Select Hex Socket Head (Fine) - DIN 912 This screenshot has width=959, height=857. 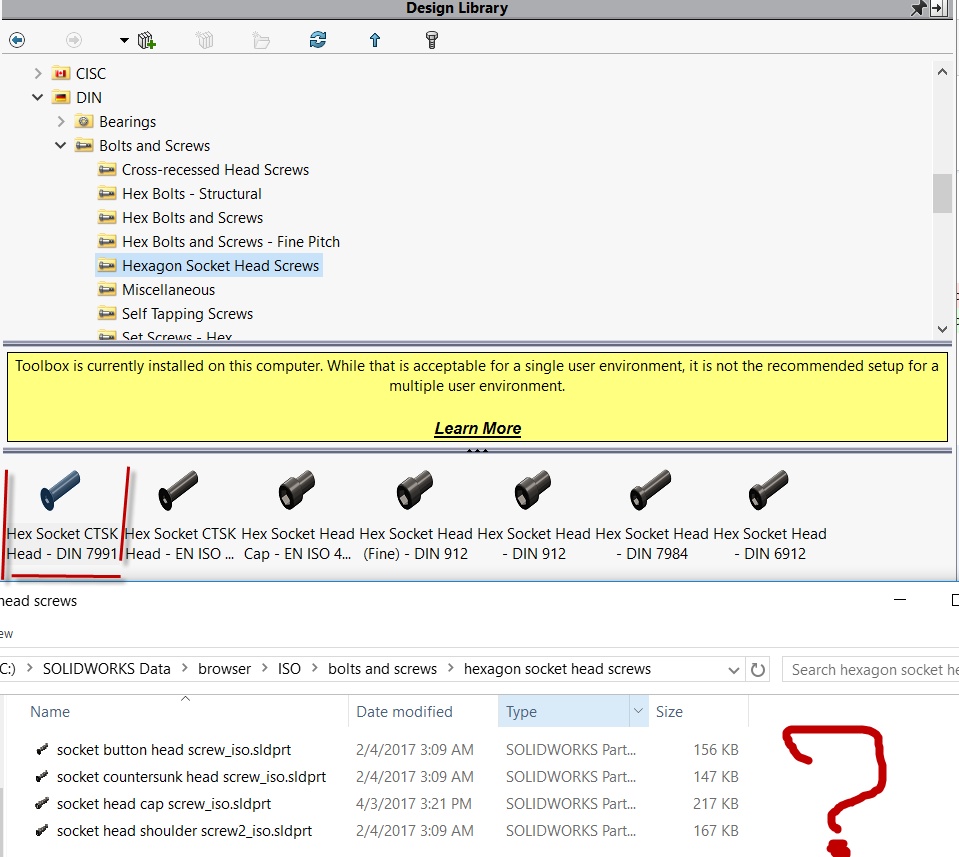click(x=416, y=517)
